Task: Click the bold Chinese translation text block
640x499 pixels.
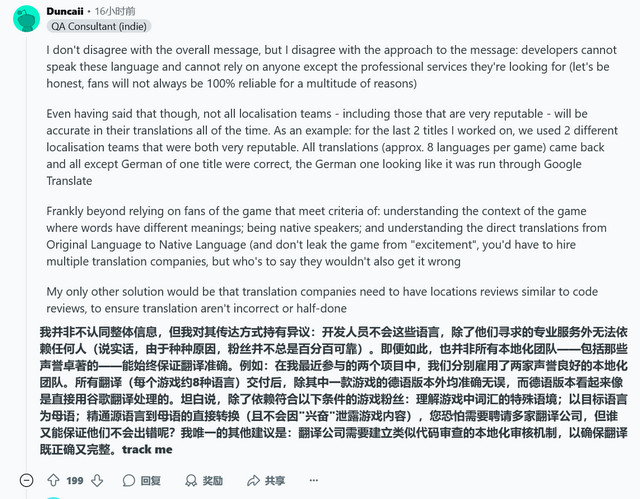Action: 333,390
